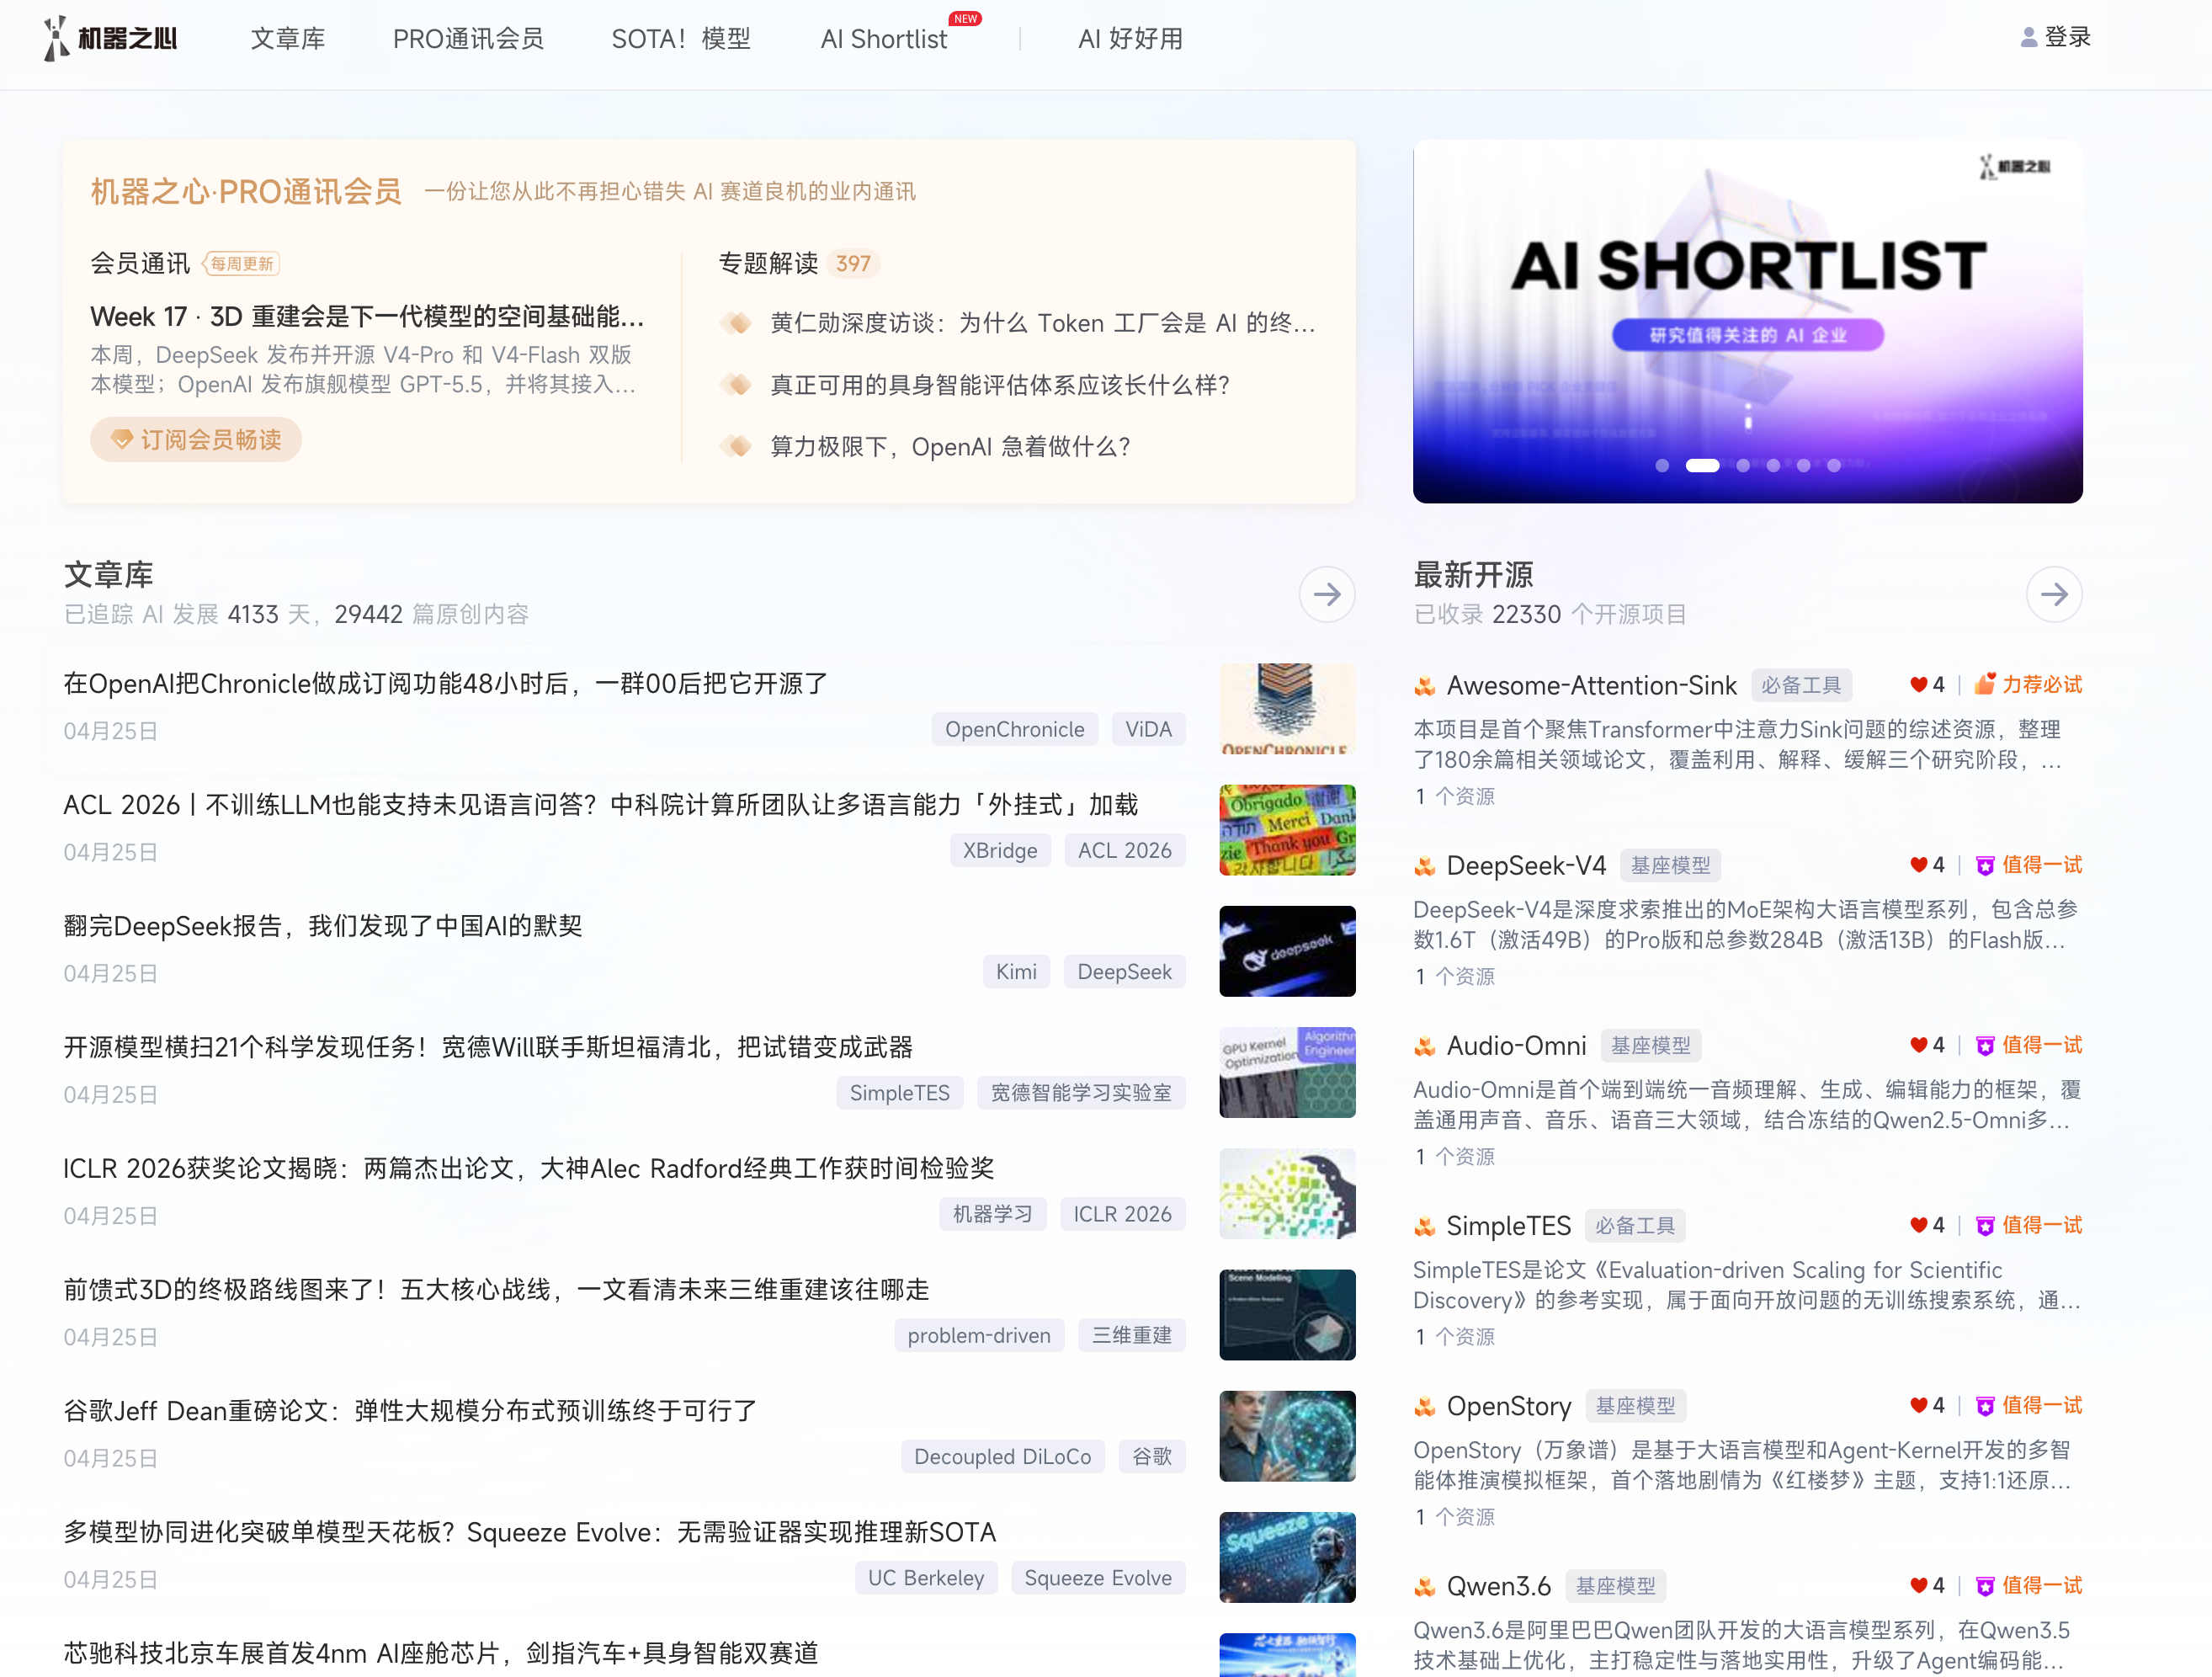Click the heart icon on Qwen3.6

pos(1918,1585)
